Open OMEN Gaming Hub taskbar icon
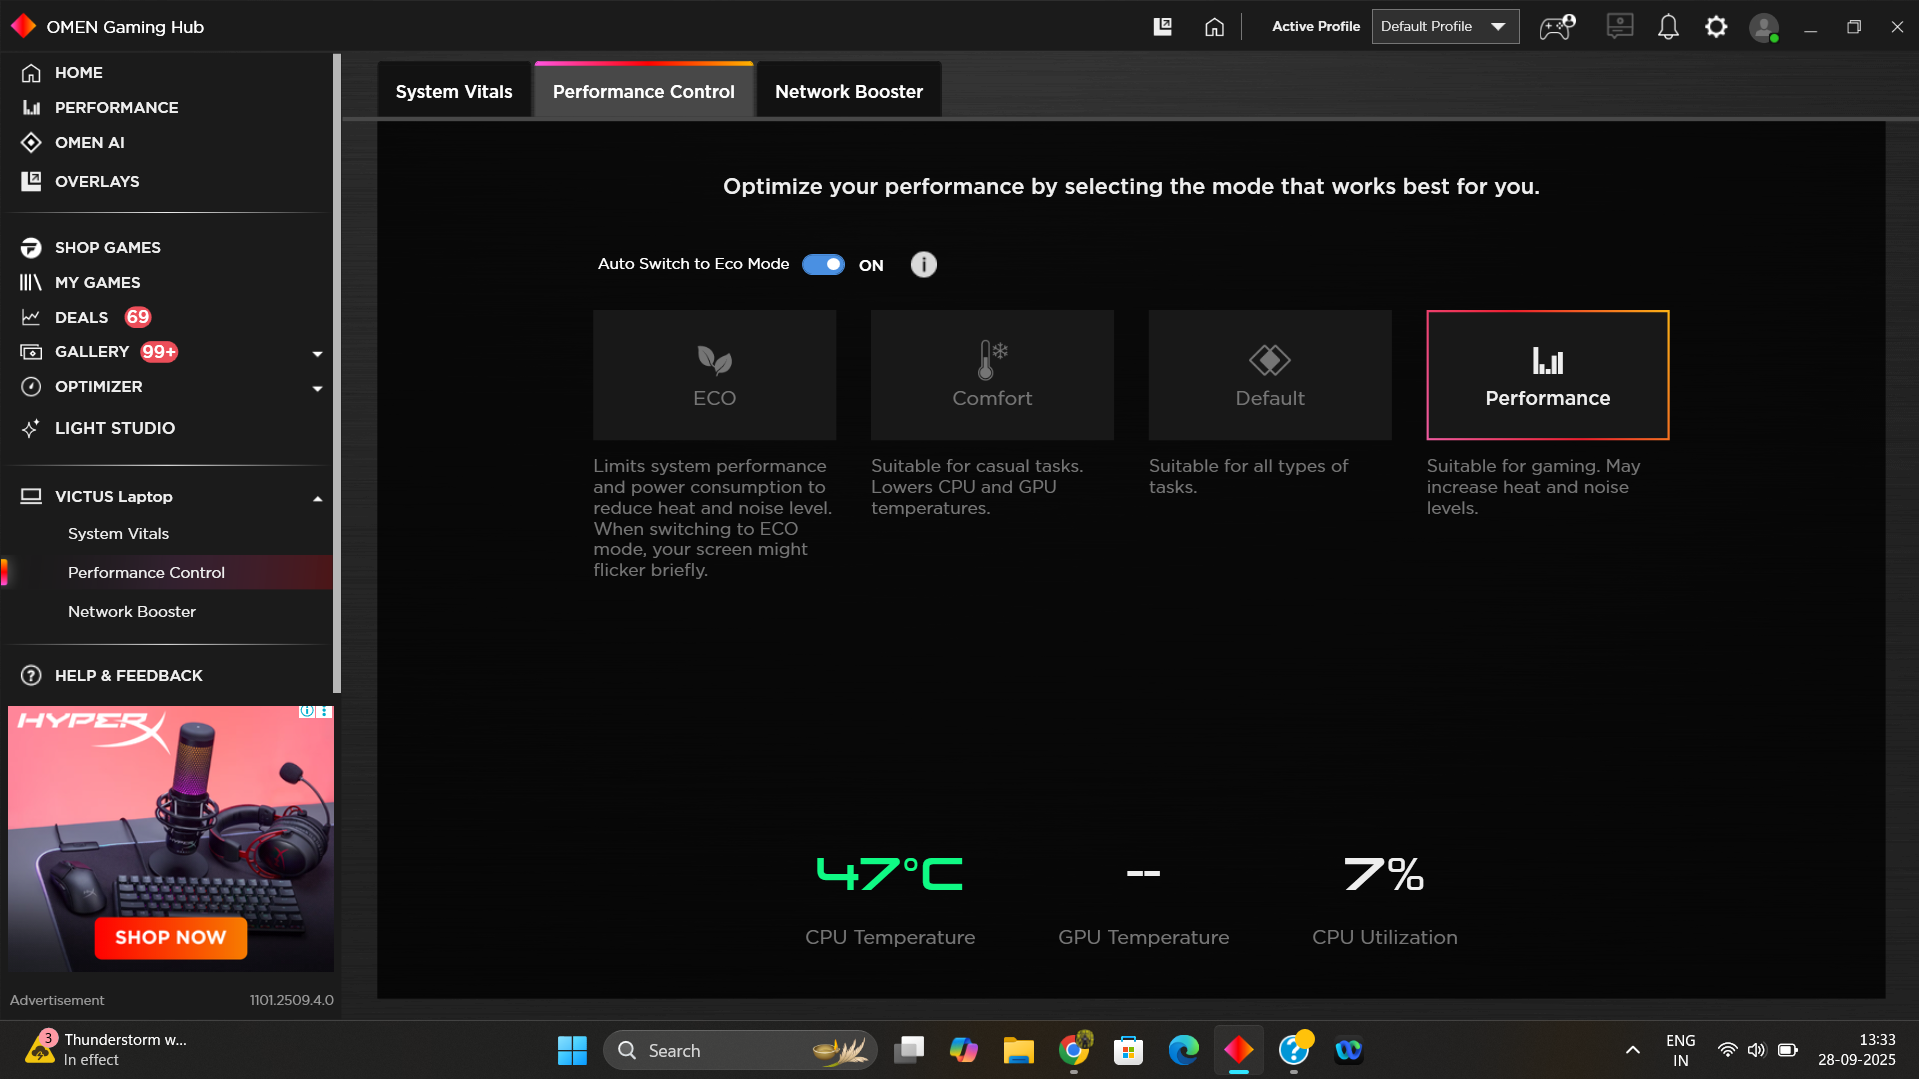The height and width of the screenshot is (1079, 1919). 1238,1050
